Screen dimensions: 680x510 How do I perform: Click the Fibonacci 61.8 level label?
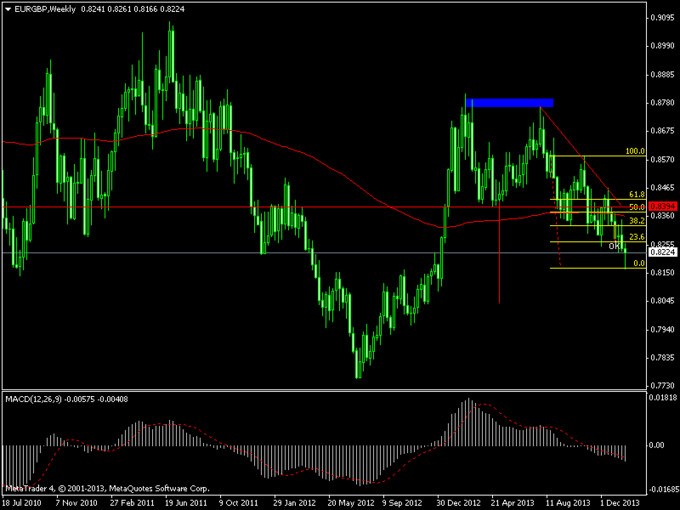[x=635, y=194]
